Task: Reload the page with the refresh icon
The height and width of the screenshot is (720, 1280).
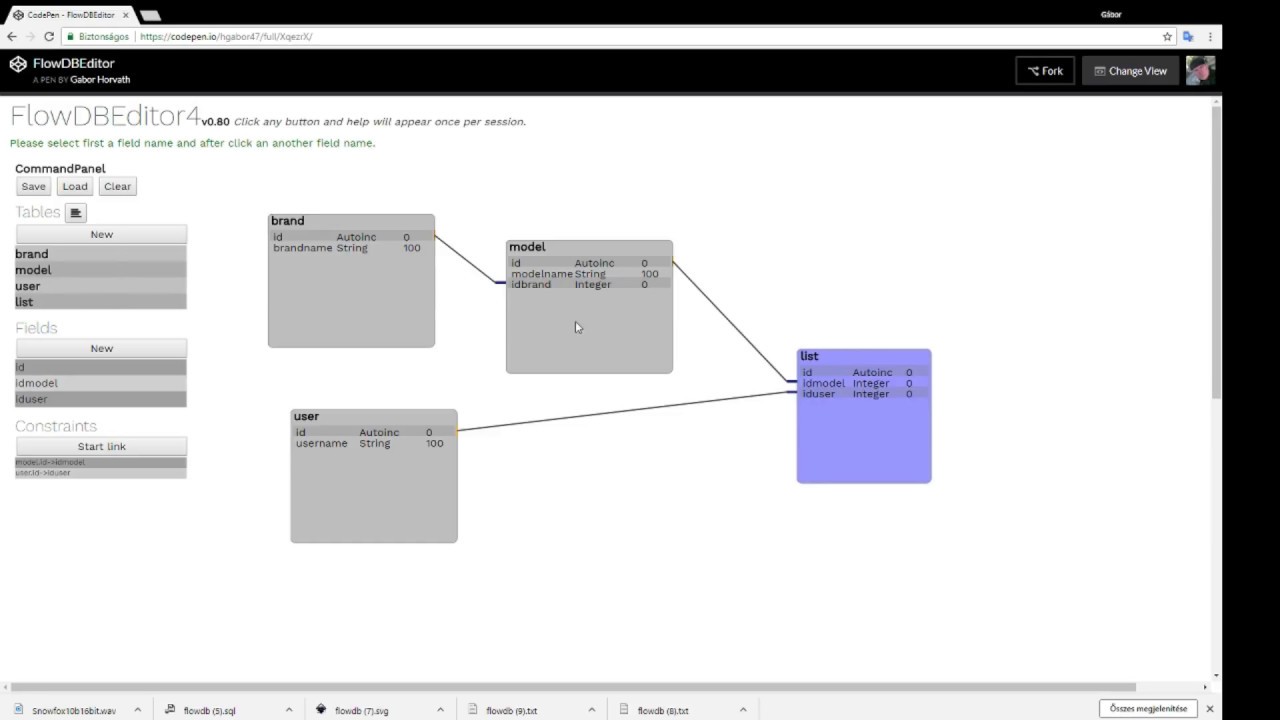Action: tap(49, 36)
